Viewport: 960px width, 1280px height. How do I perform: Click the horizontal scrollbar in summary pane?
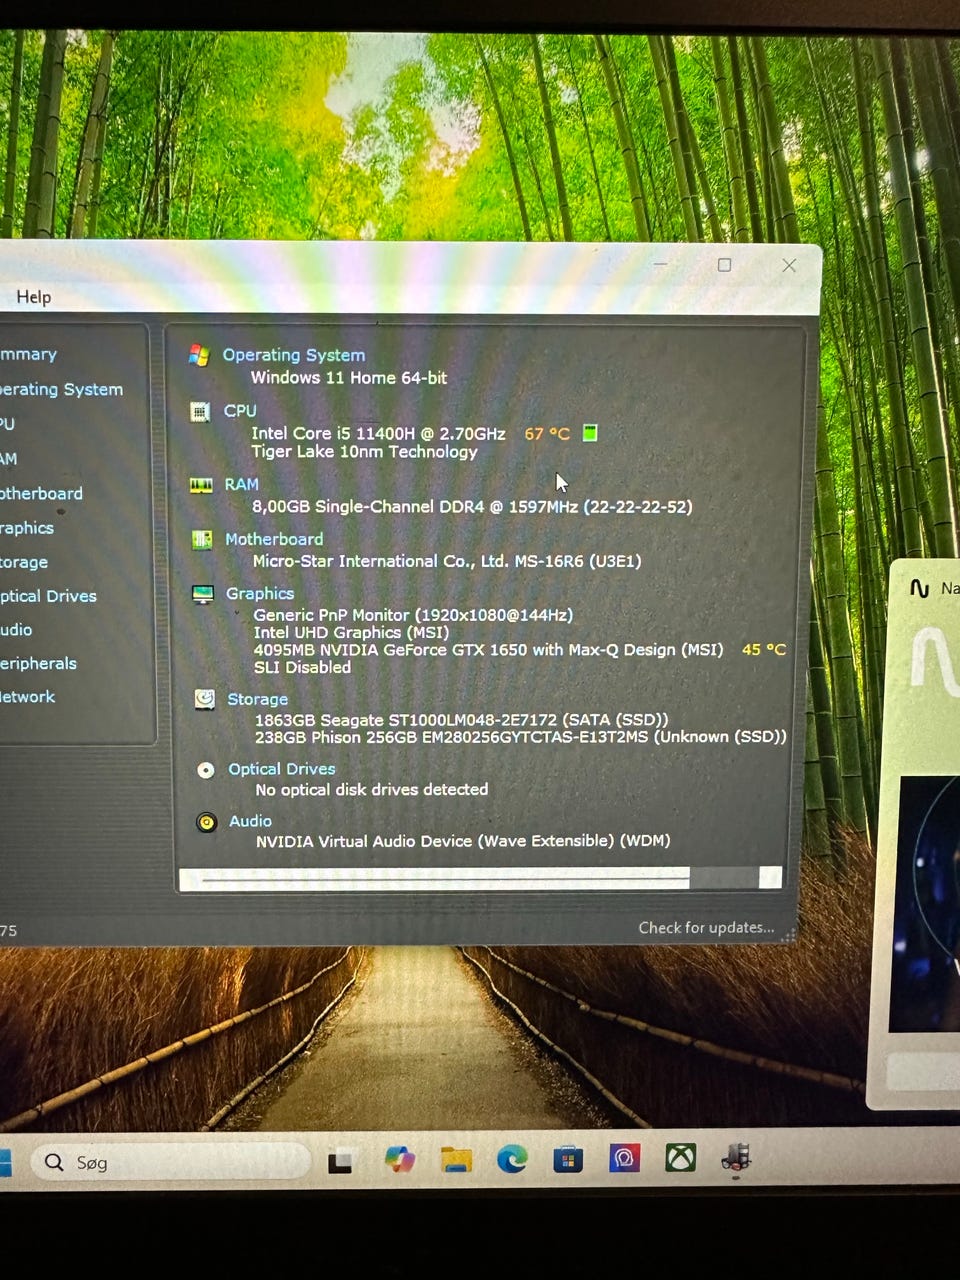point(480,878)
